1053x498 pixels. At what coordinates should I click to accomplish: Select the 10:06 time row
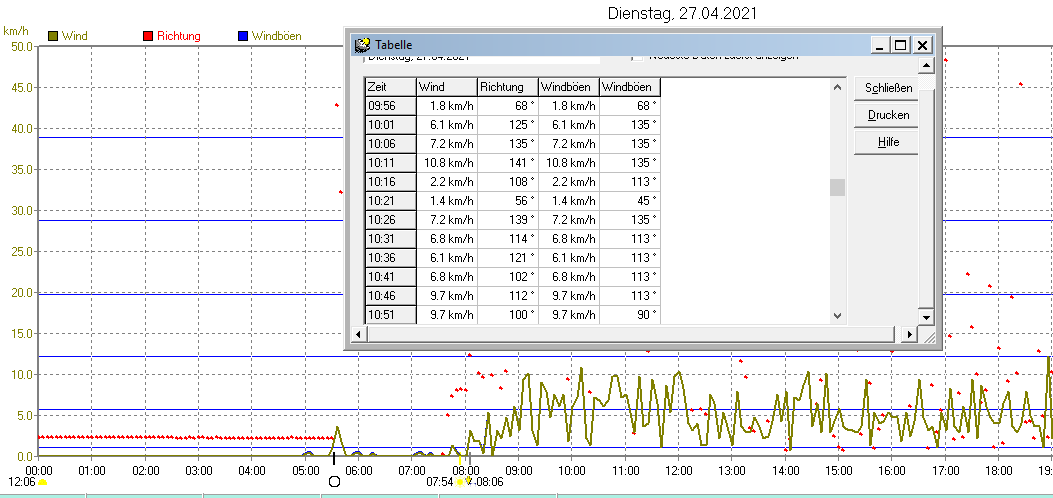(x=390, y=144)
